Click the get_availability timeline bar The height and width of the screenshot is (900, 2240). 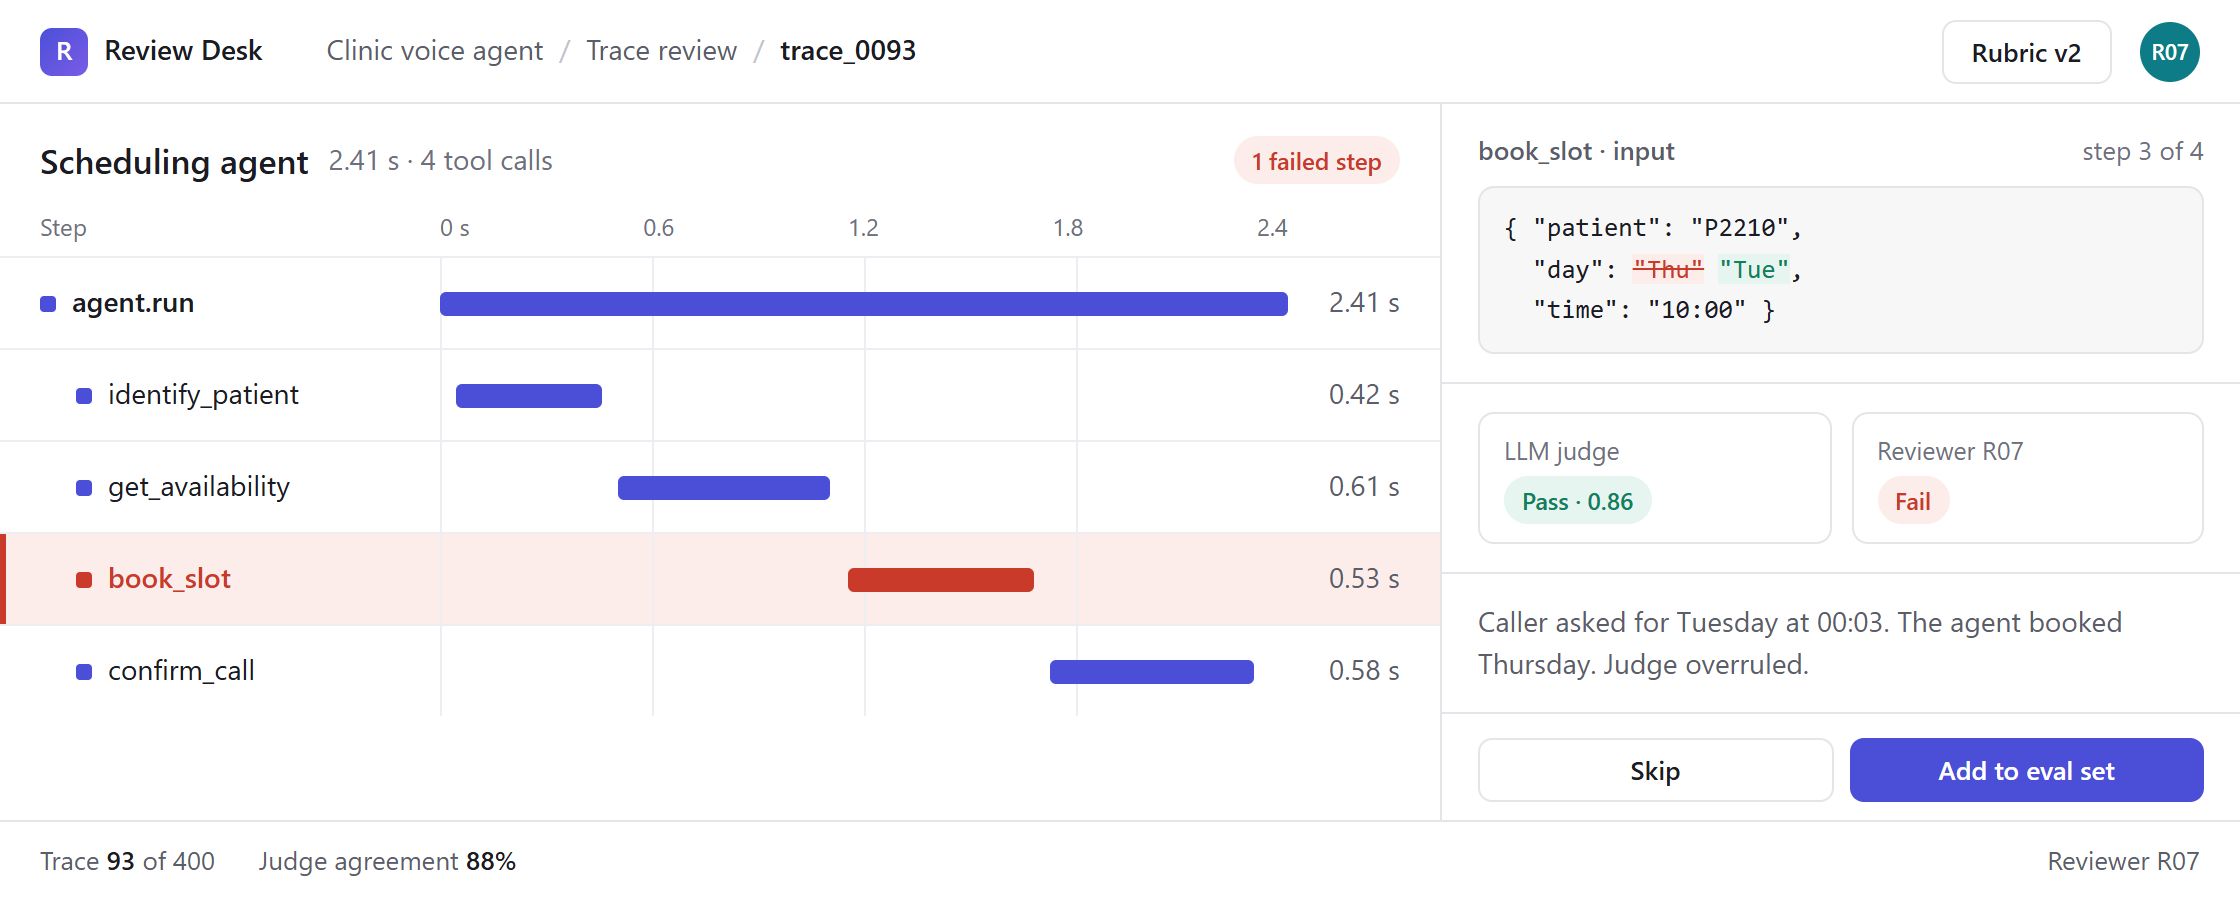724,488
